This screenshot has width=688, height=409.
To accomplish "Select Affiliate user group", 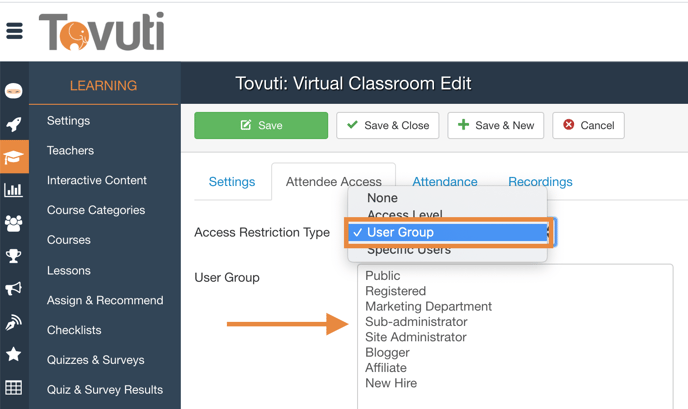I will pyautogui.click(x=386, y=368).
